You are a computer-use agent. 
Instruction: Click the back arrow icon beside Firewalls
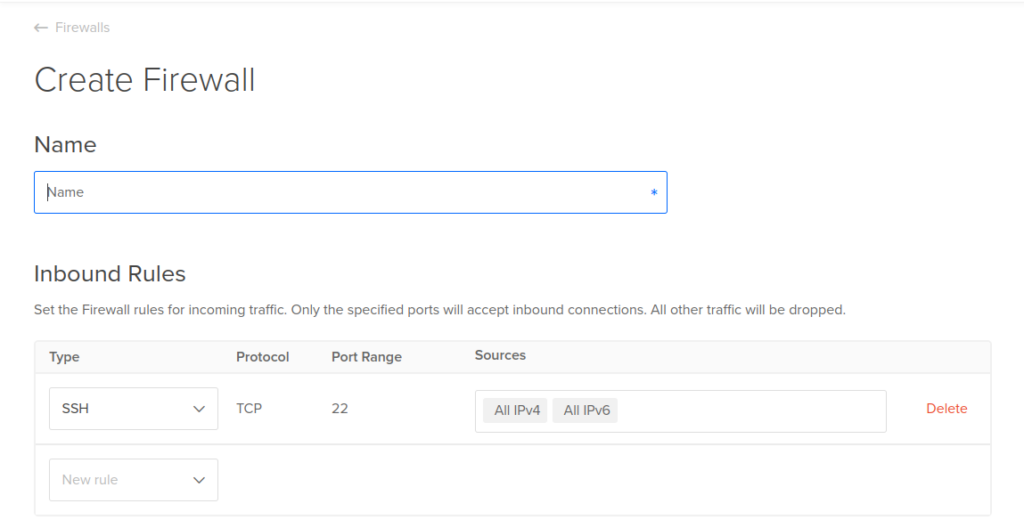click(40, 27)
